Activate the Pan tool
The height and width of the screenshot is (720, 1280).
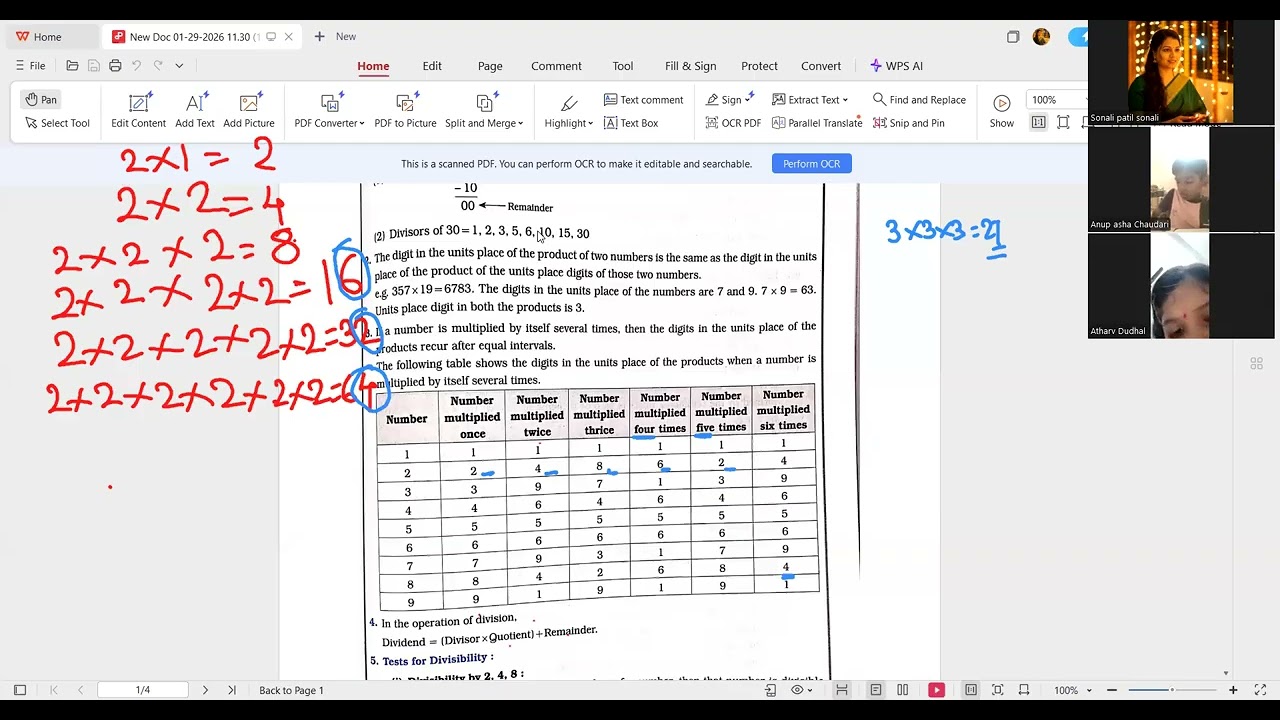click(x=42, y=100)
